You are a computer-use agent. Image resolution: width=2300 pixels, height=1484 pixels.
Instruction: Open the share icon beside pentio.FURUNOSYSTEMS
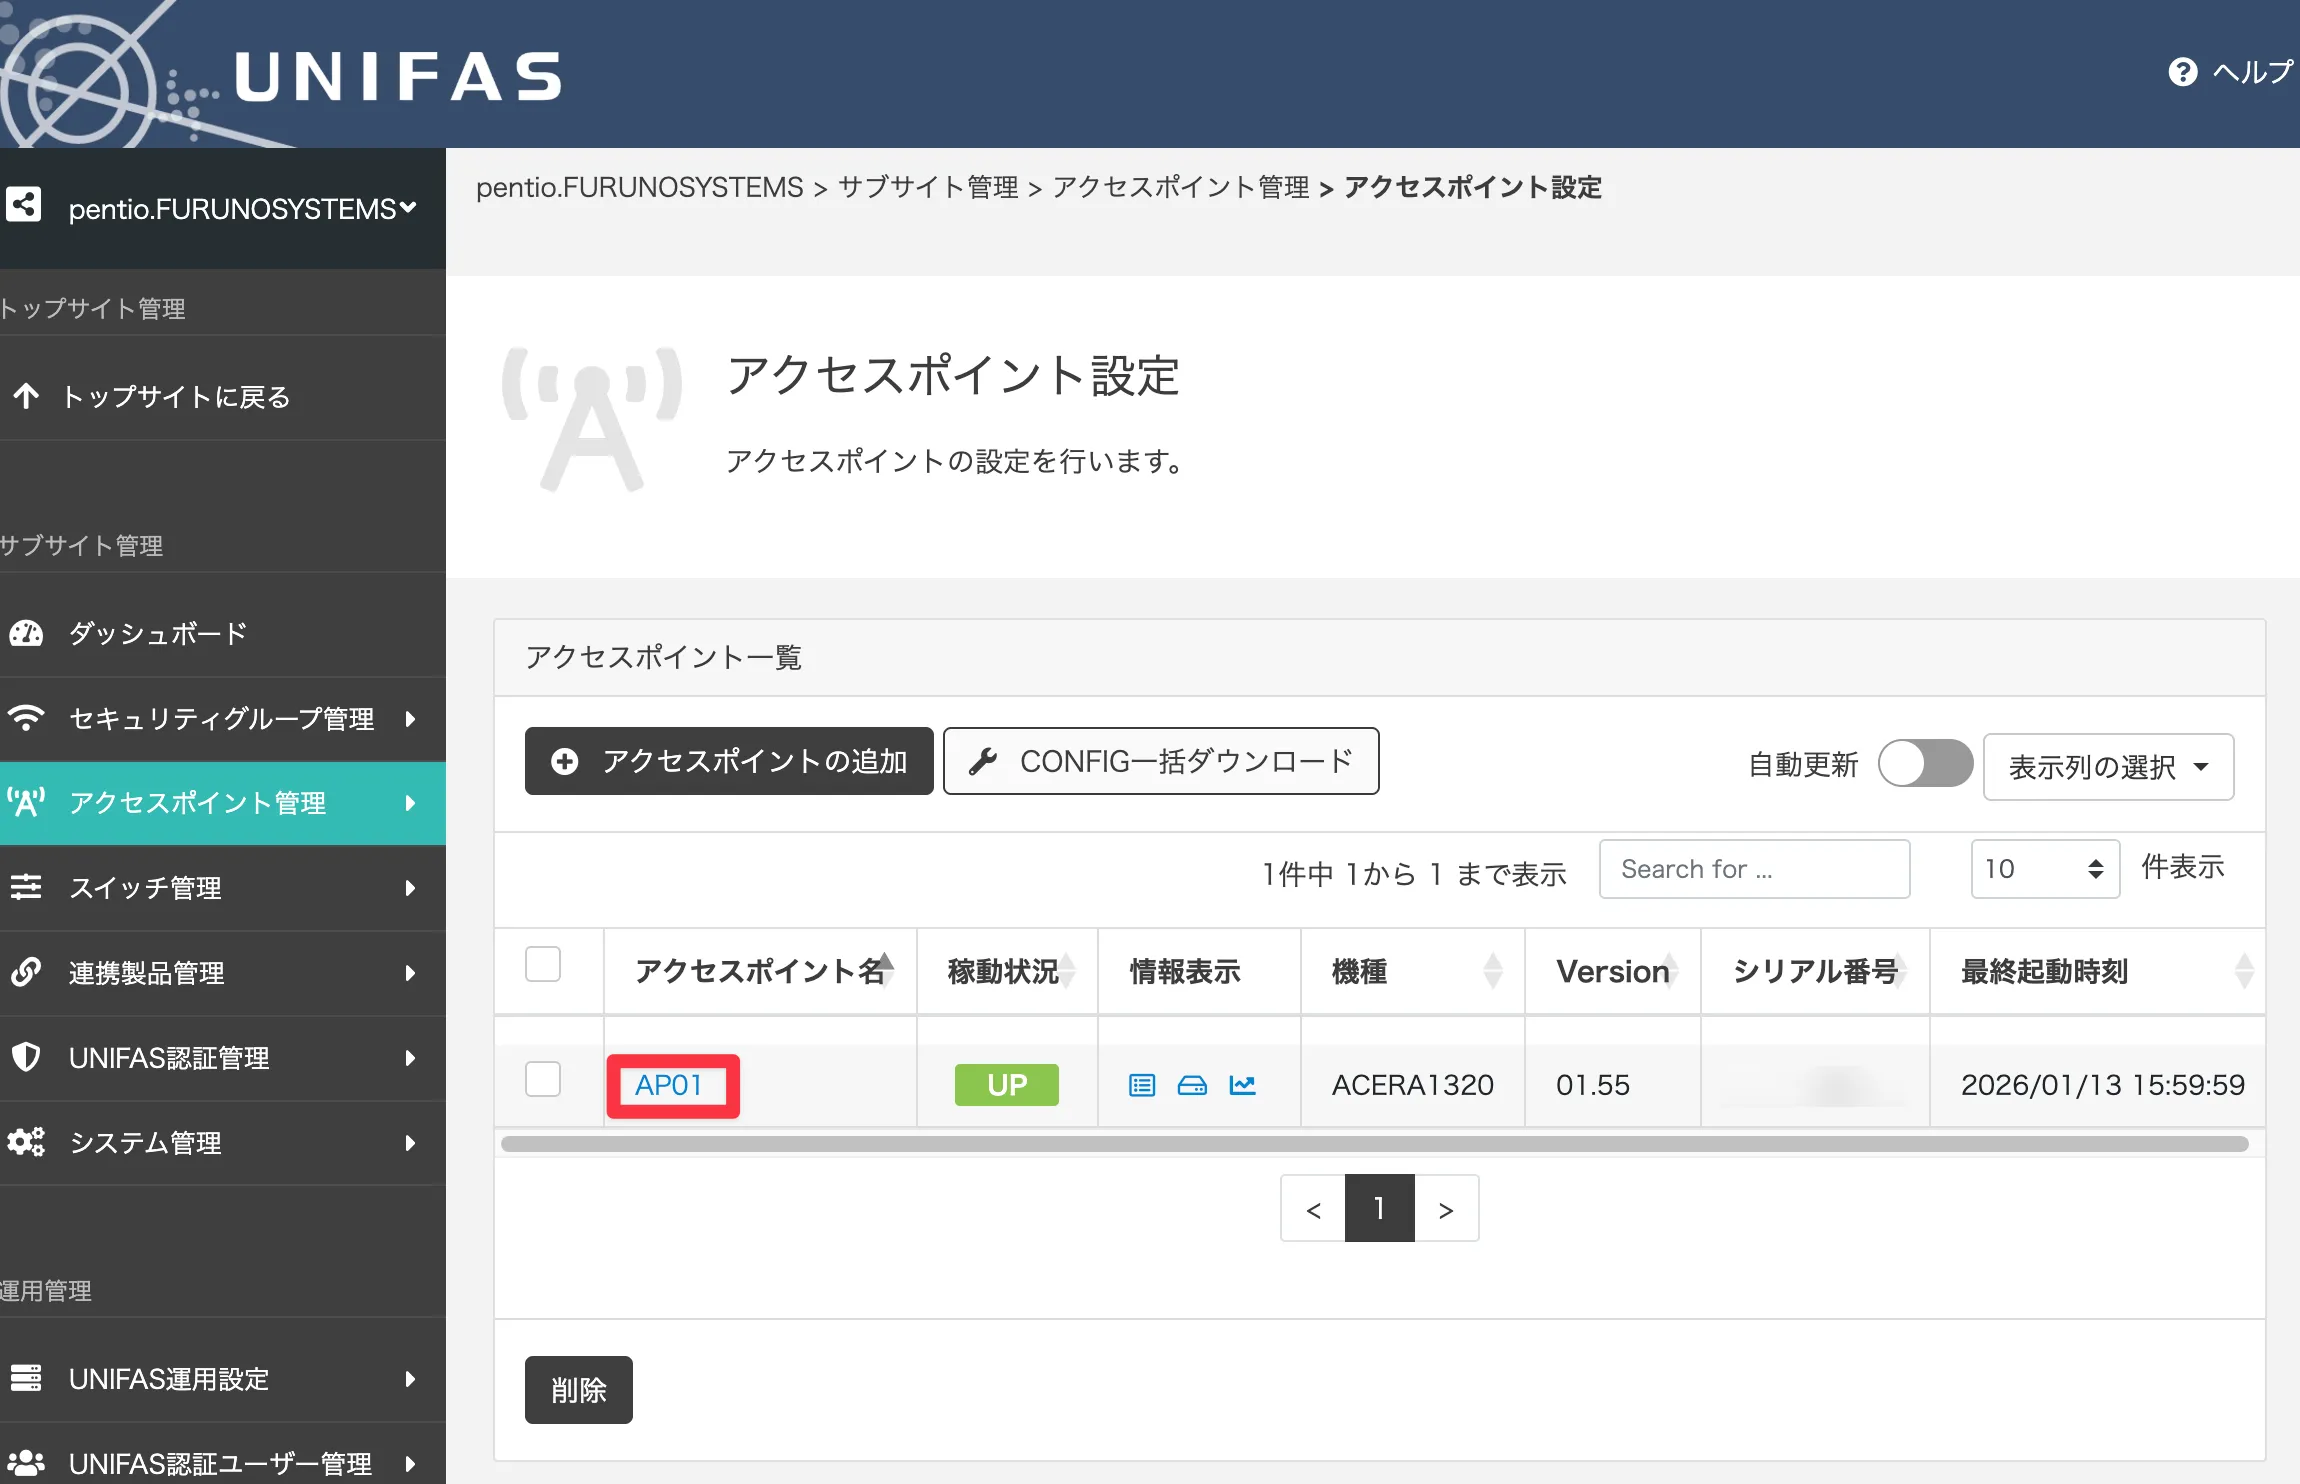pyautogui.click(x=22, y=204)
